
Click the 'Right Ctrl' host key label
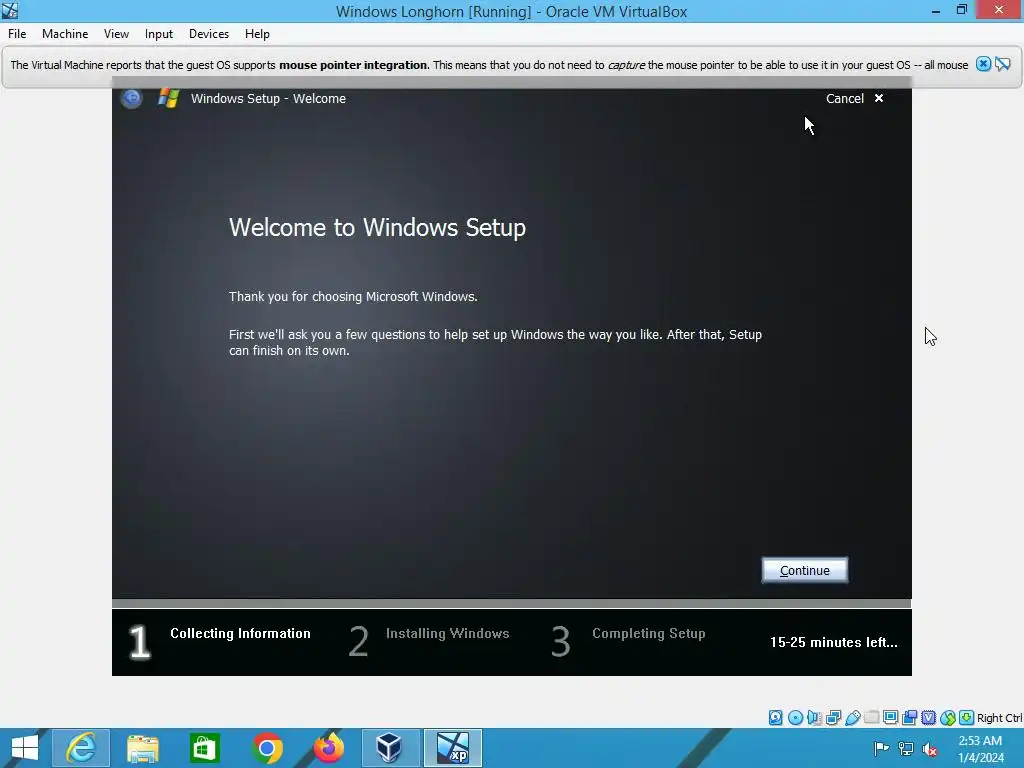click(999, 718)
